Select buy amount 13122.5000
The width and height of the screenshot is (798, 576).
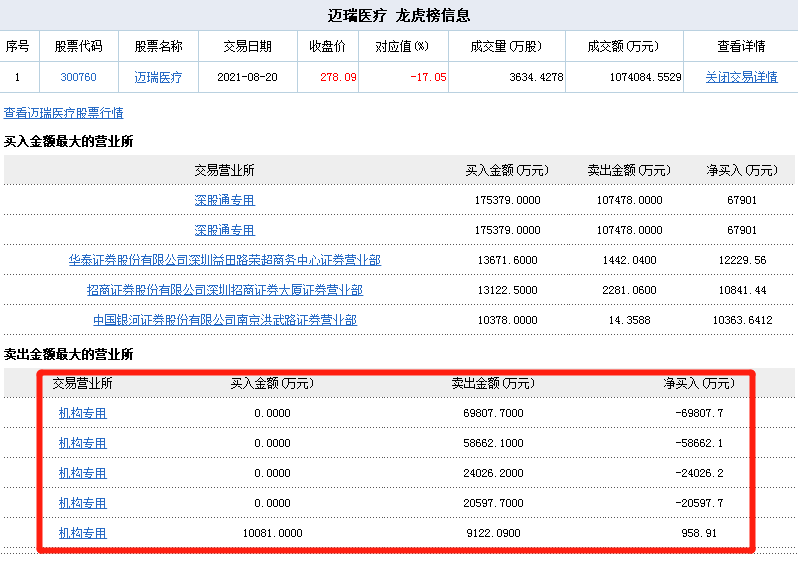pos(507,290)
